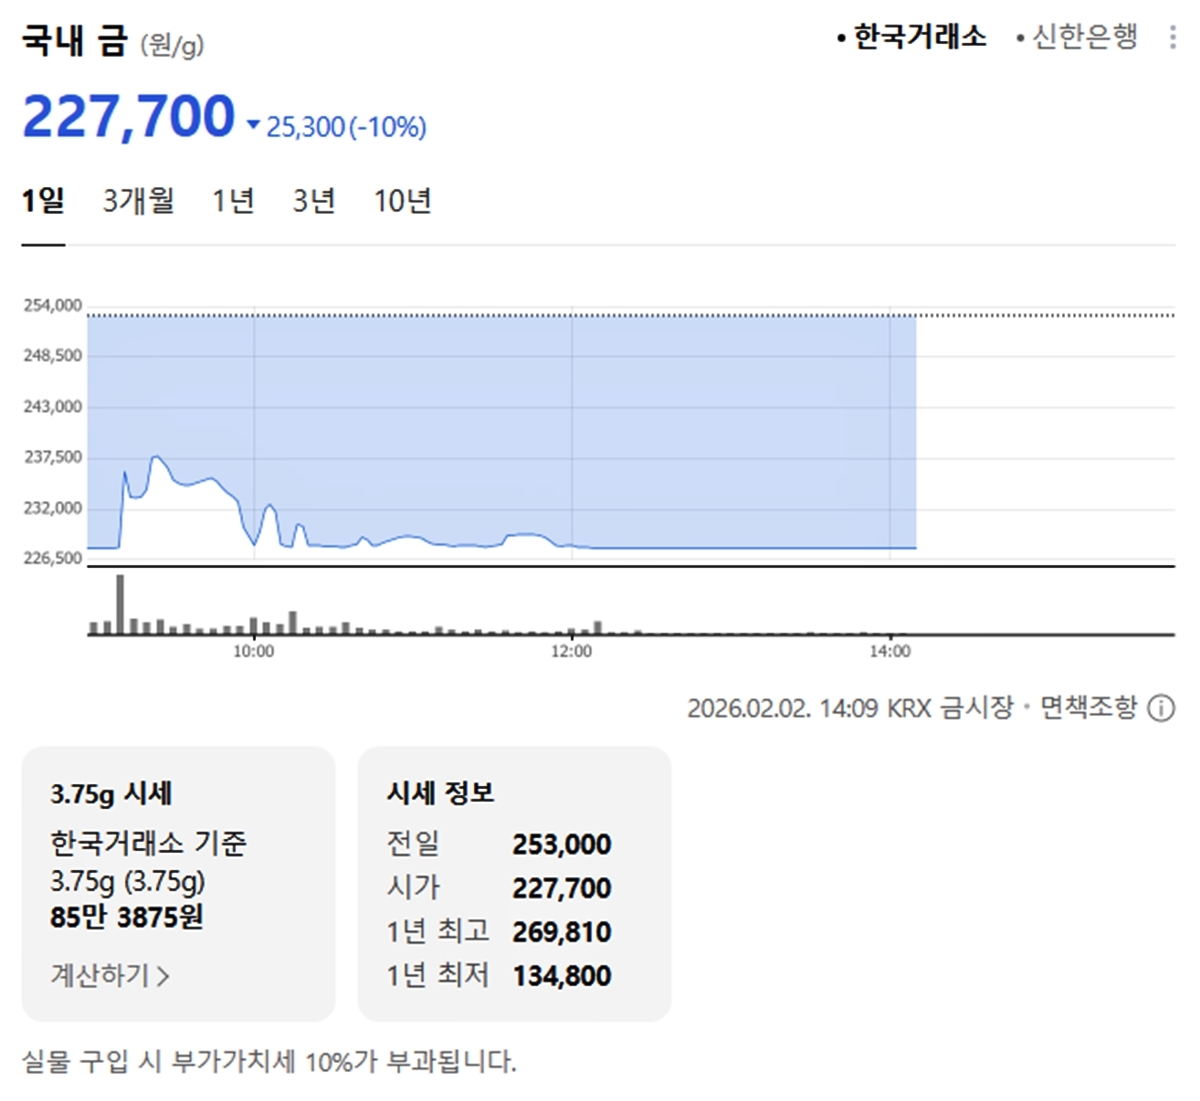Open the 면책조항 disclaimer link
The width and height of the screenshot is (1200, 1101).
(x=1088, y=708)
